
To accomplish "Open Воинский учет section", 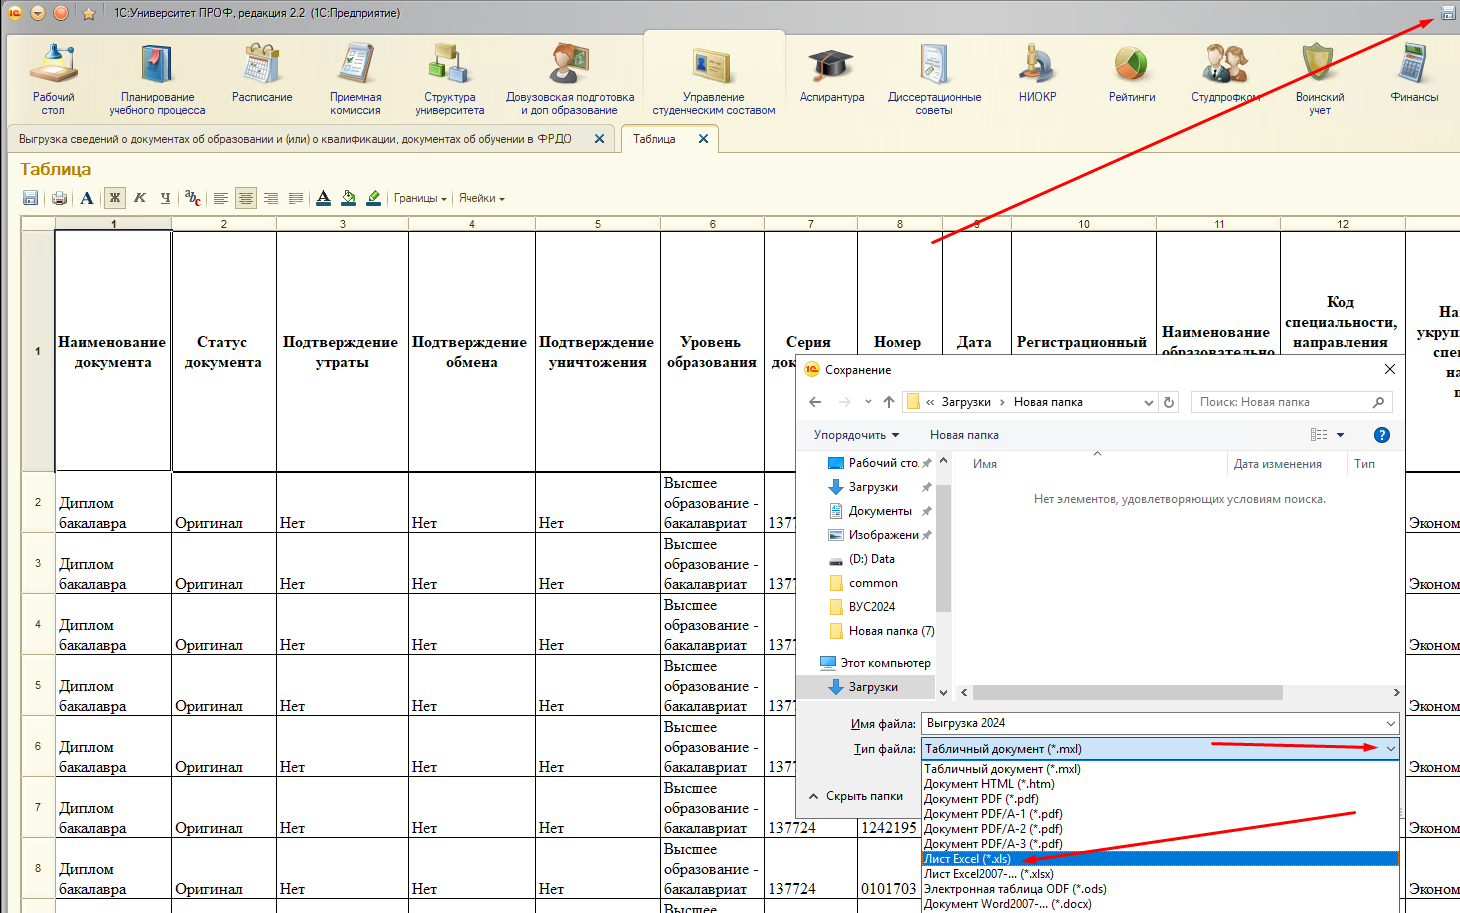I will [x=1319, y=79].
